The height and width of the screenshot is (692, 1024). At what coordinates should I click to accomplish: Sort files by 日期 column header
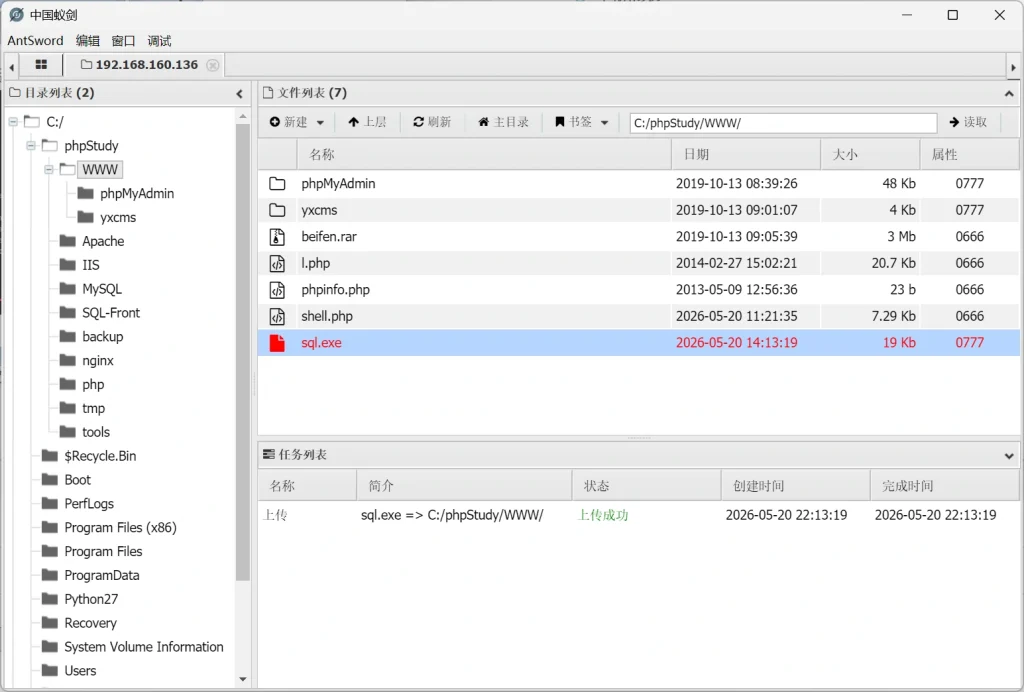click(x=746, y=155)
